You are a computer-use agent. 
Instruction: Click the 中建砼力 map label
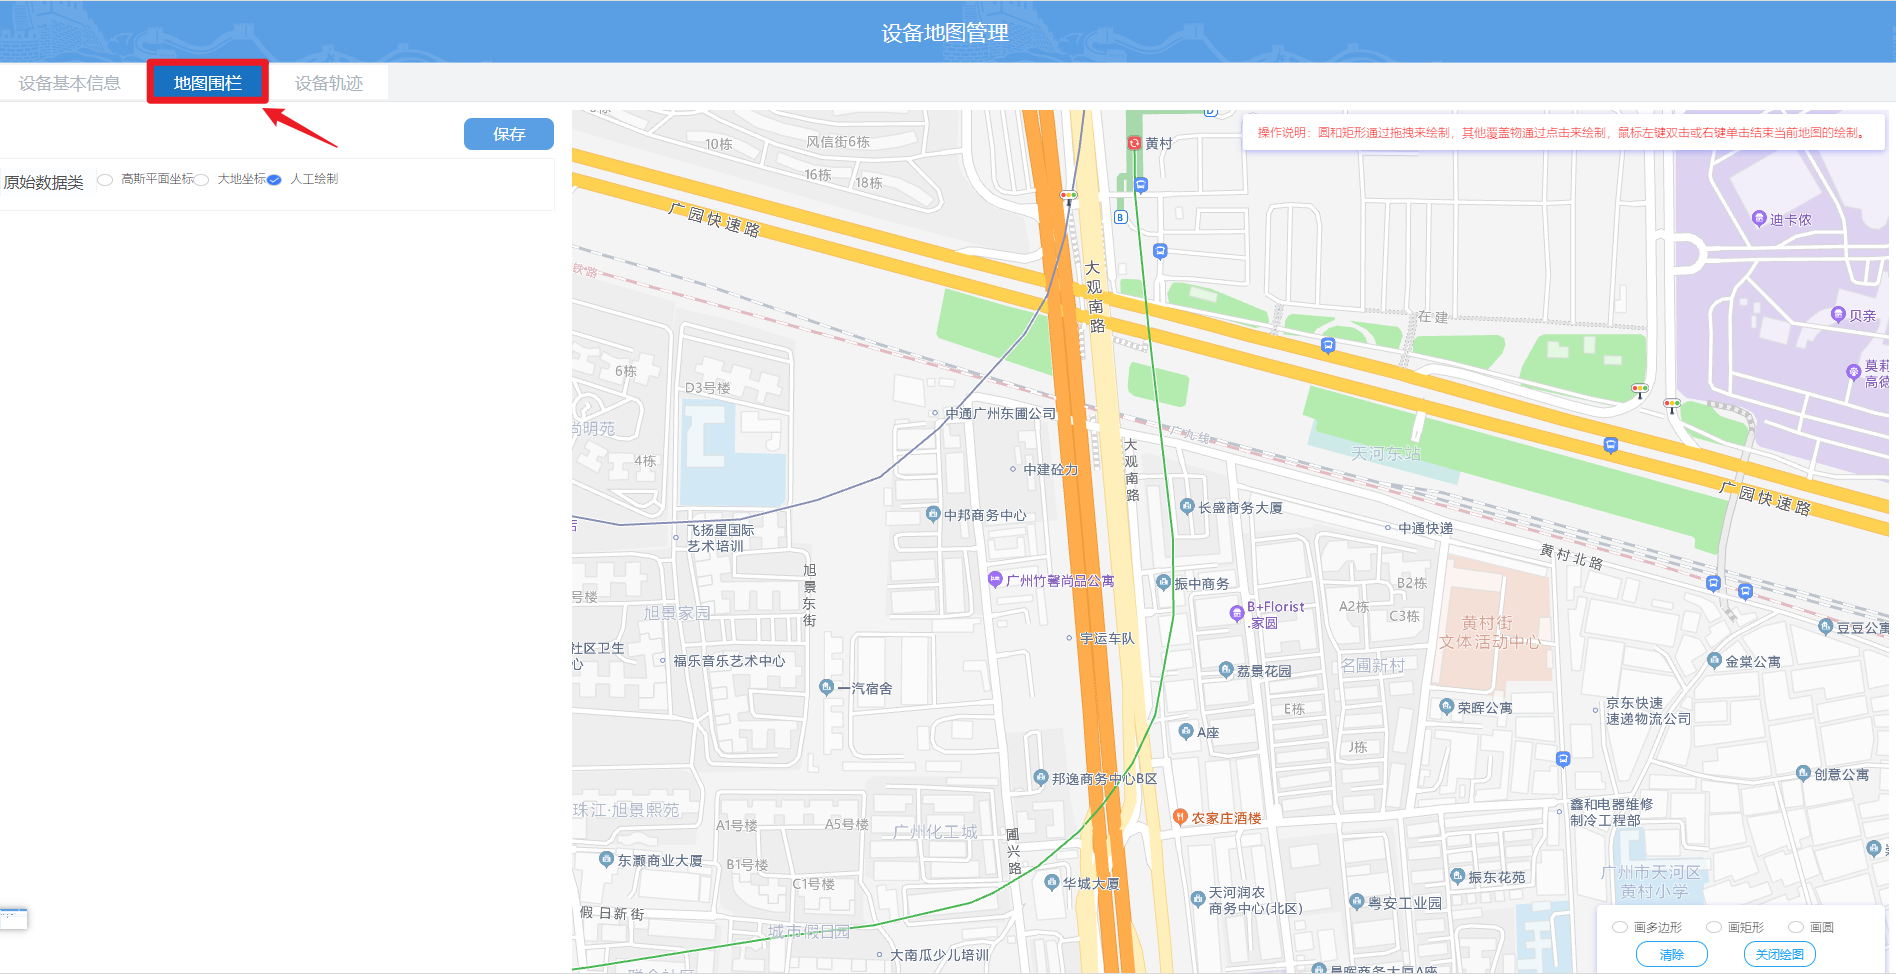(x=1051, y=469)
